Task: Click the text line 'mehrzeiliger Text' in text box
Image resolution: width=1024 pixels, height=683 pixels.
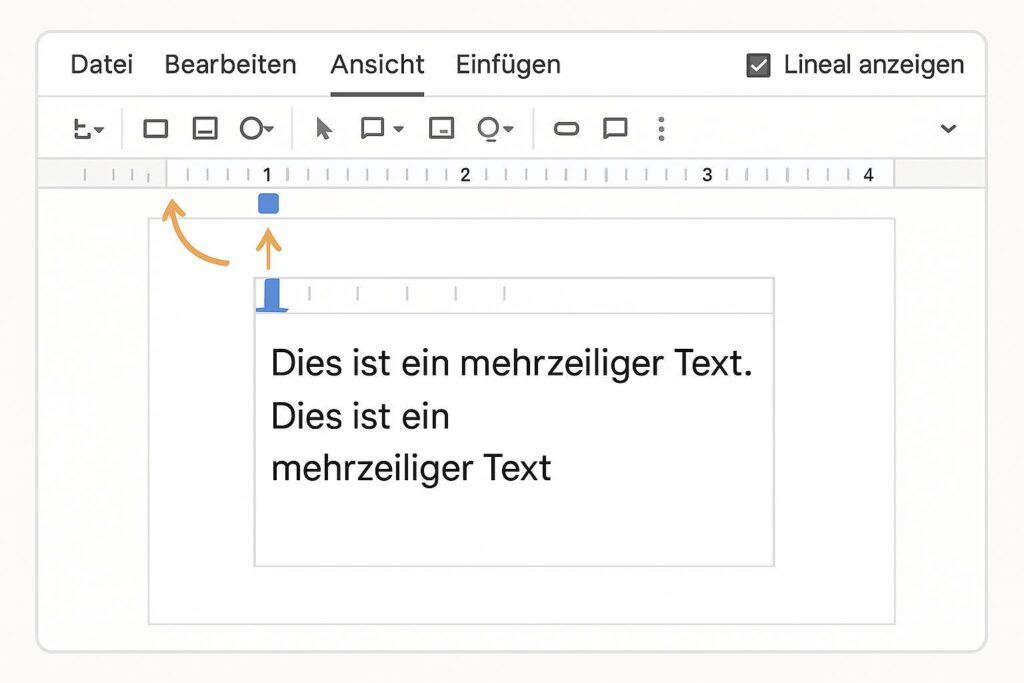Action: 410,467
